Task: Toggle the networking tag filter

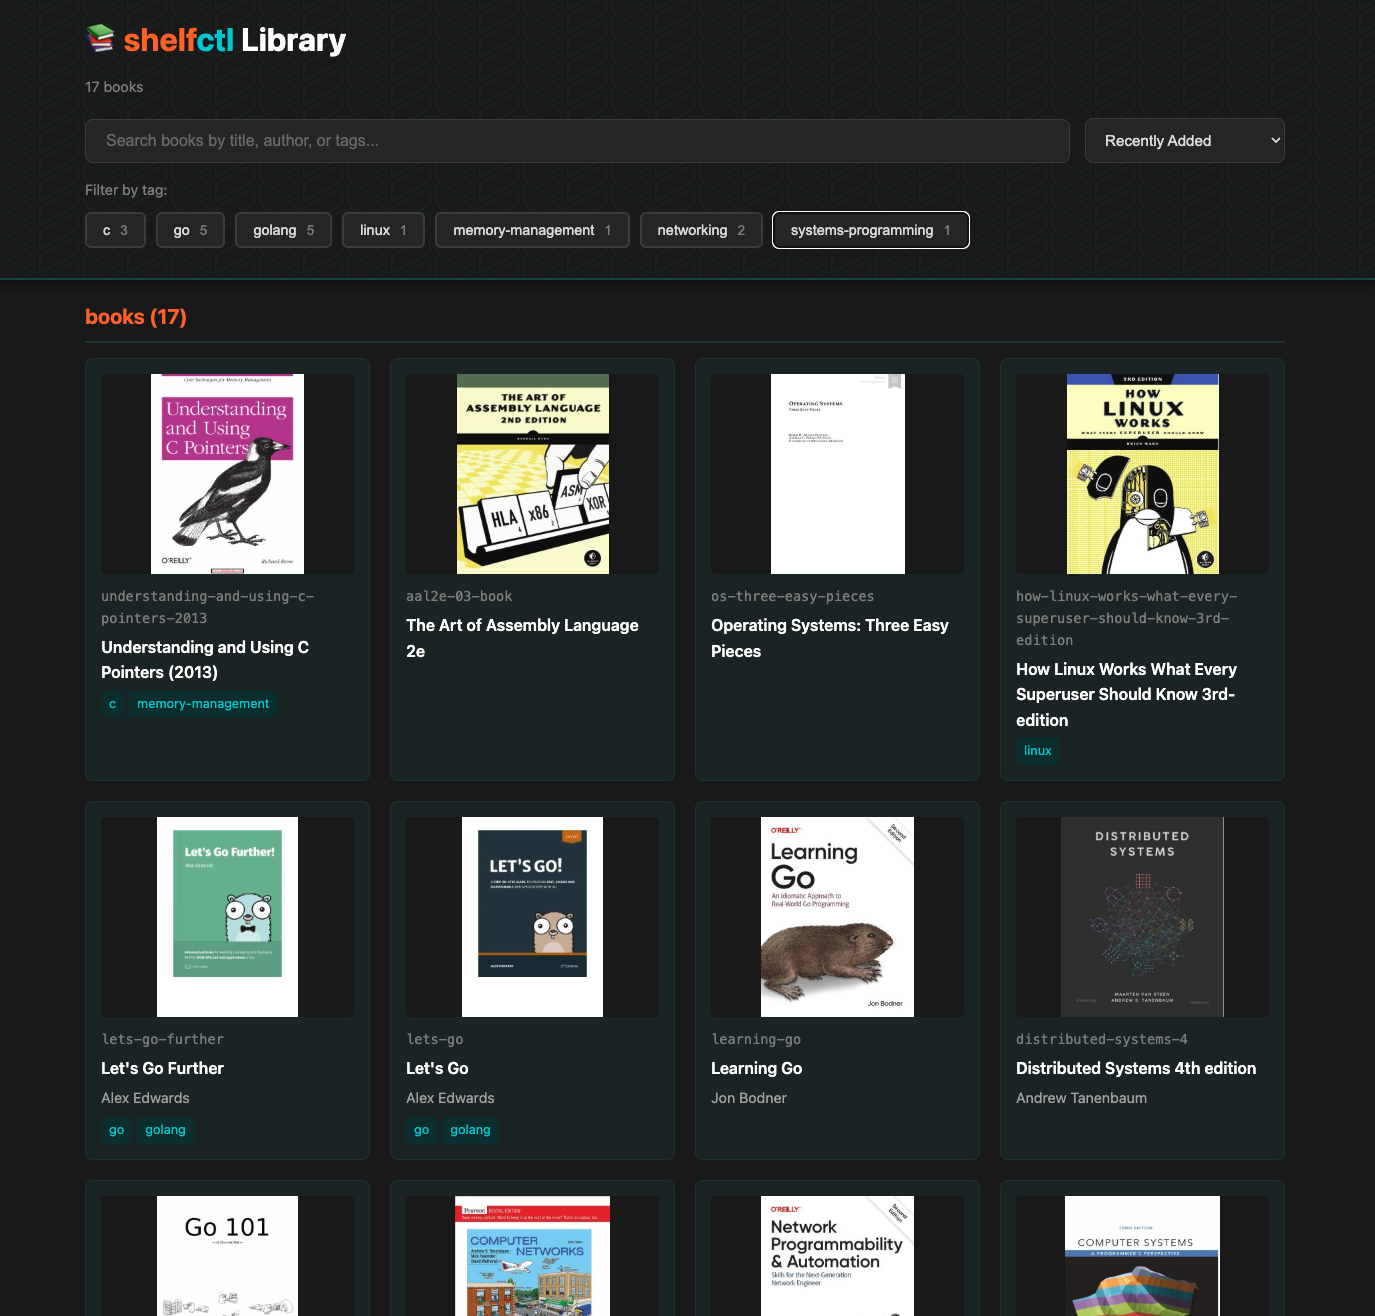Action: pyautogui.click(x=701, y=230)
